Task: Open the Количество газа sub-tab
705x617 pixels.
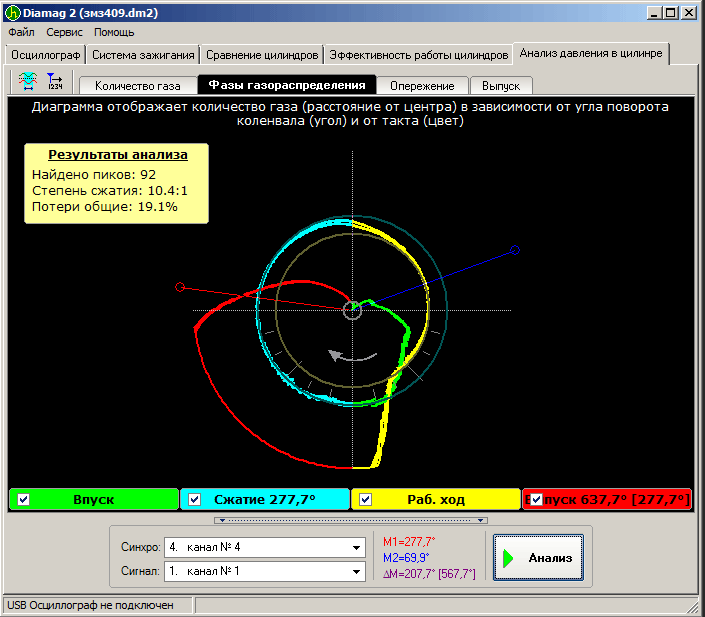Action: pyautogui.click(x=138, y=85)
